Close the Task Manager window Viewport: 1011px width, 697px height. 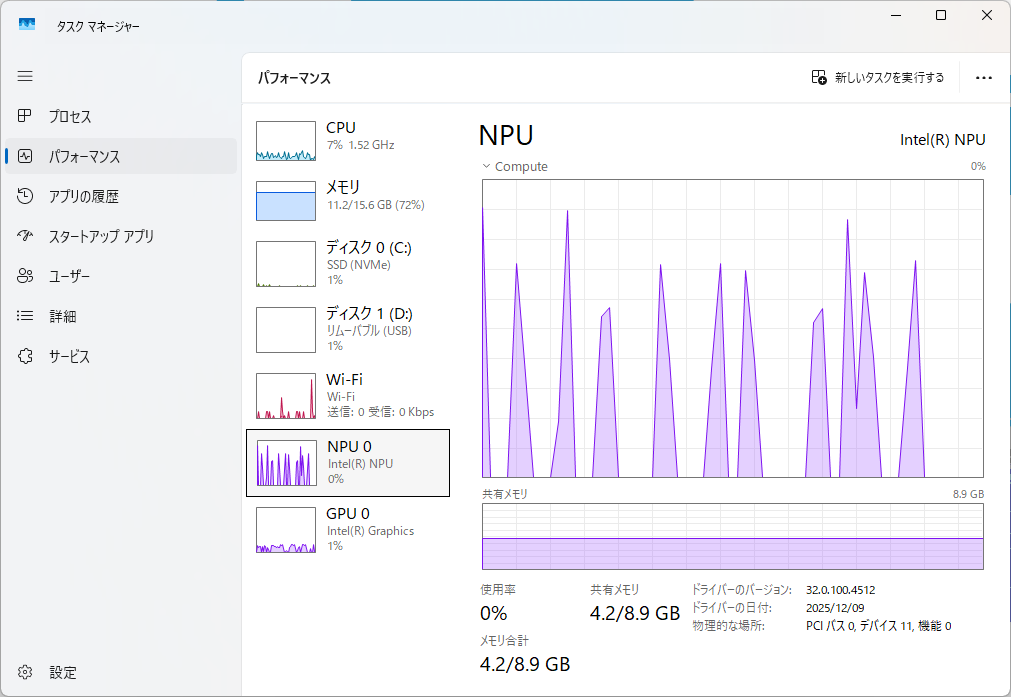(x=986, y=15)
